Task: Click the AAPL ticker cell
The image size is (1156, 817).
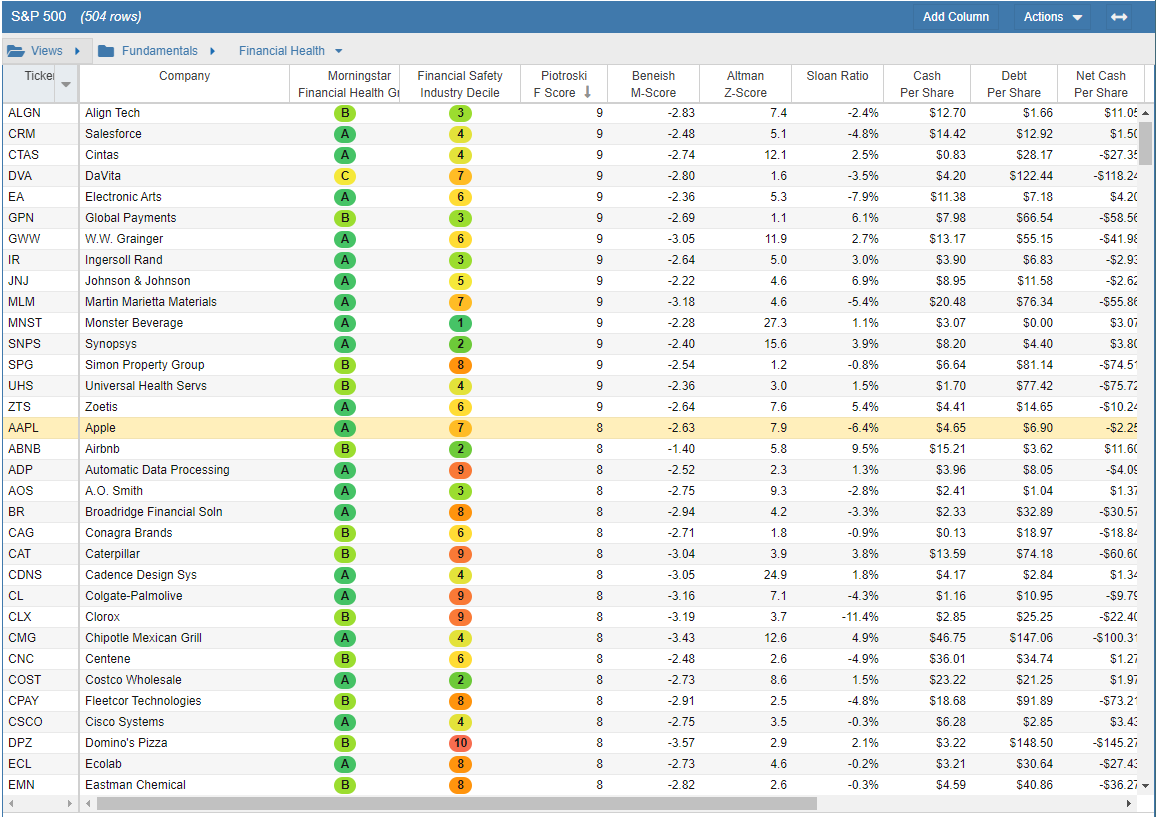Action: [x=25, y=428]
